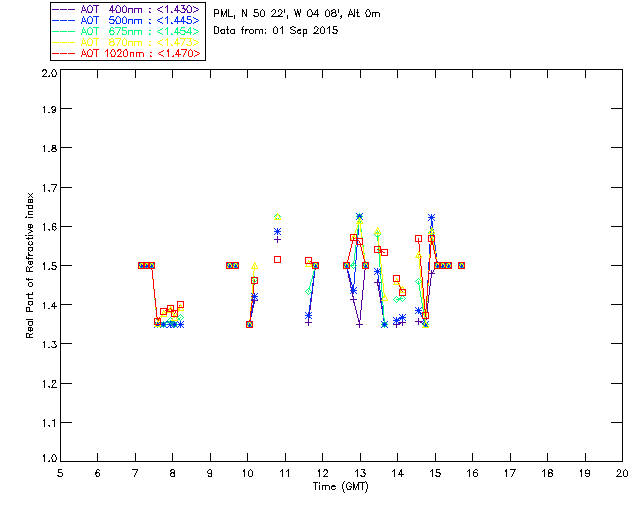Click the 'AOT 1020nm : <1.470>' legend entry
Viewport: 640px width, 512px height.
click(x=127, y=53)
